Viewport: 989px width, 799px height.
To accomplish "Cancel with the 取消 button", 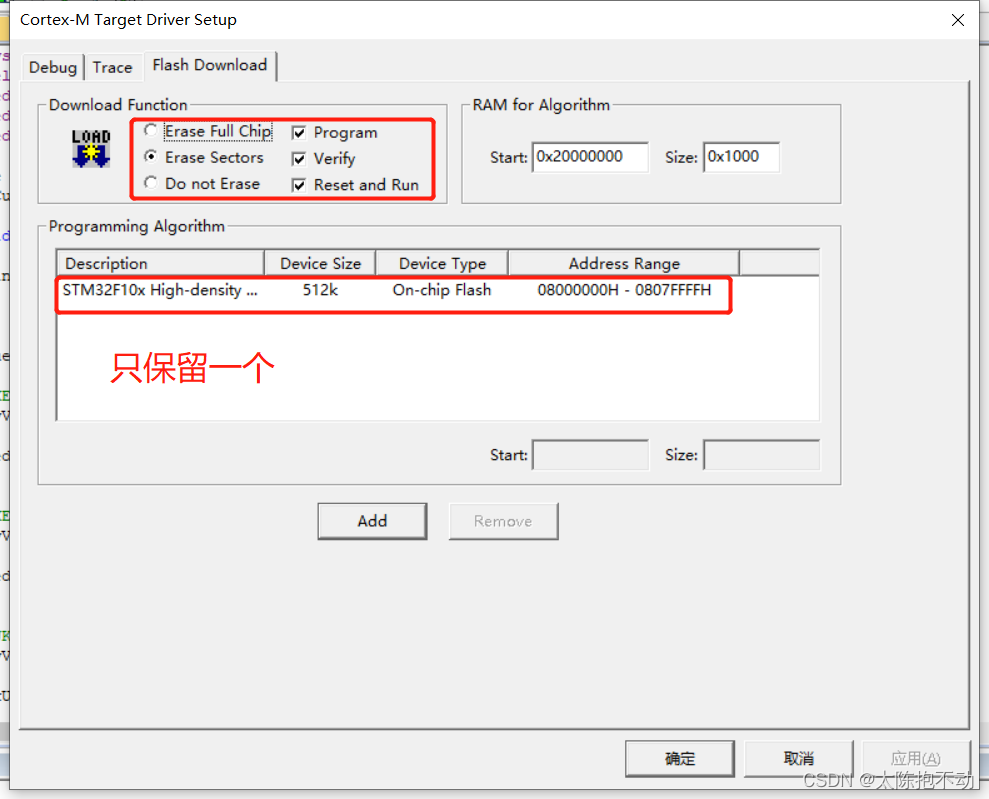I will pos(799,758).
